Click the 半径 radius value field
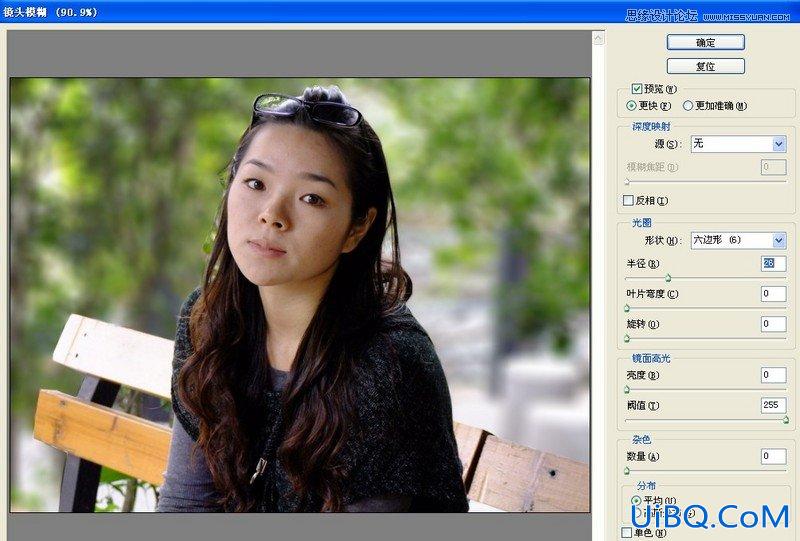Screen dimensions: 800x541 click(x=773, y=263)
